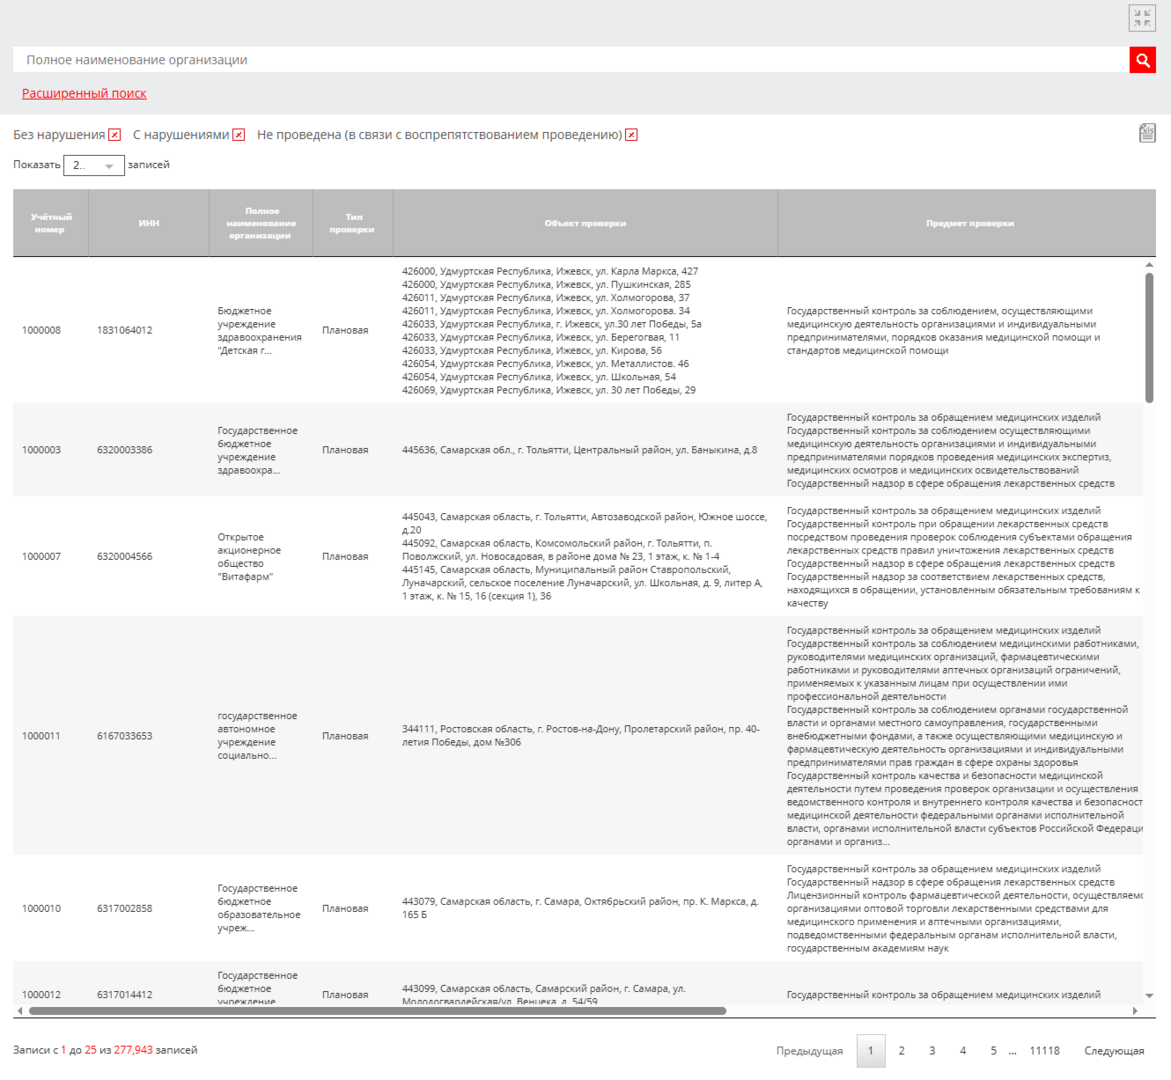
Task: Sort by 'Полное наименование организации' column header
Action: [x=261, y=223]
